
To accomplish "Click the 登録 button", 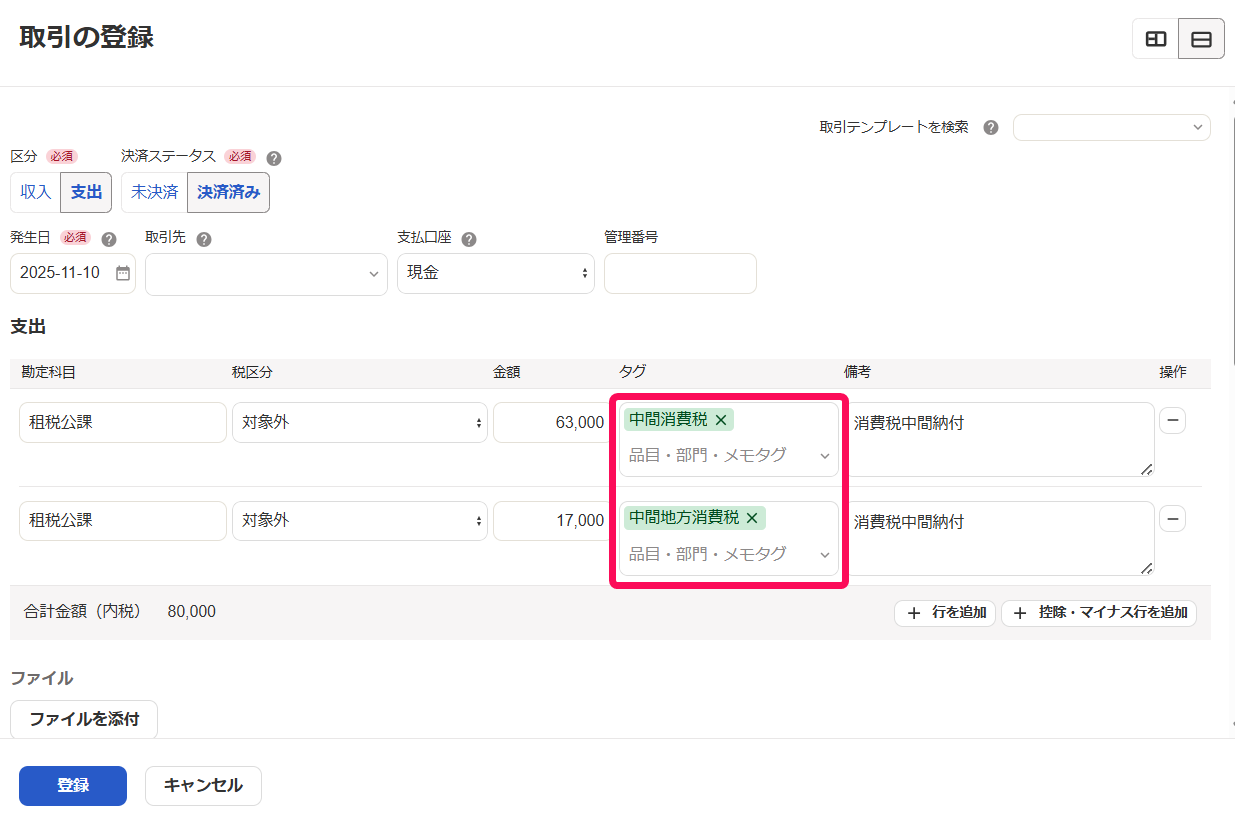I will tap(73, 786).
